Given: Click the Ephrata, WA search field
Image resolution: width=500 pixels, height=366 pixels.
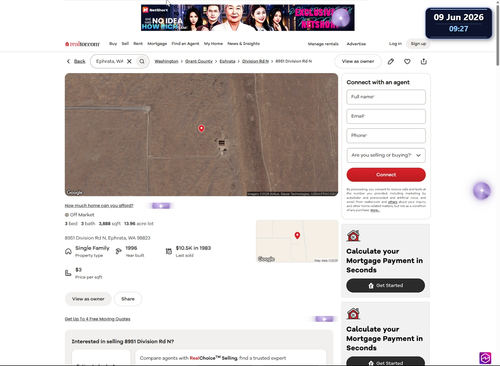Looking at the screenshot, I should point(110,61).
